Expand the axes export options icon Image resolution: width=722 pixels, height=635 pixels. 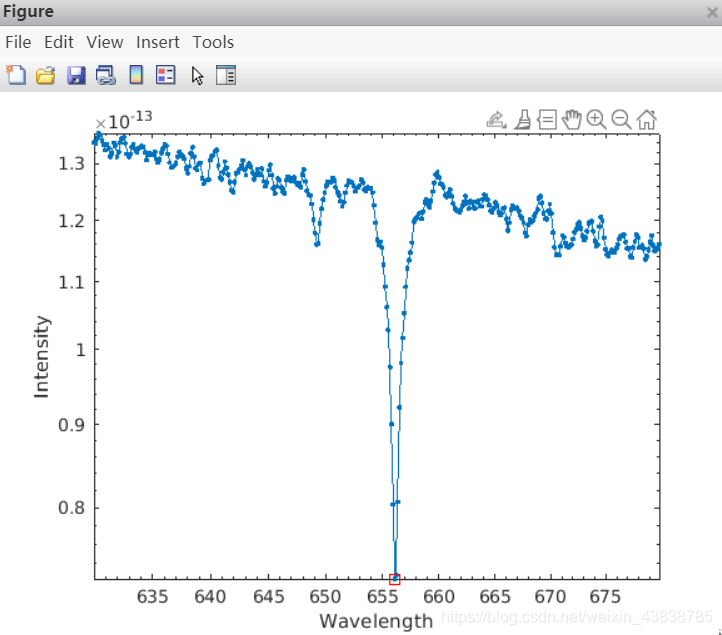[496, 120]
